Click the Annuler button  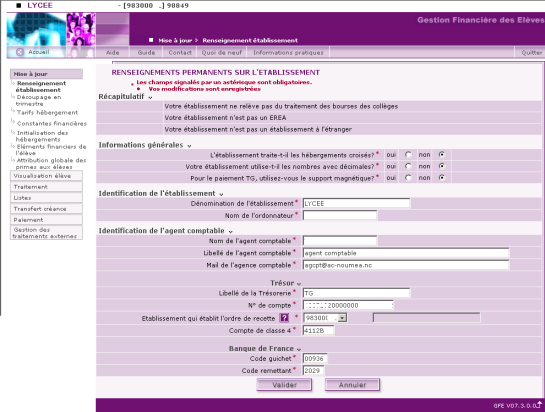point(352,385)
